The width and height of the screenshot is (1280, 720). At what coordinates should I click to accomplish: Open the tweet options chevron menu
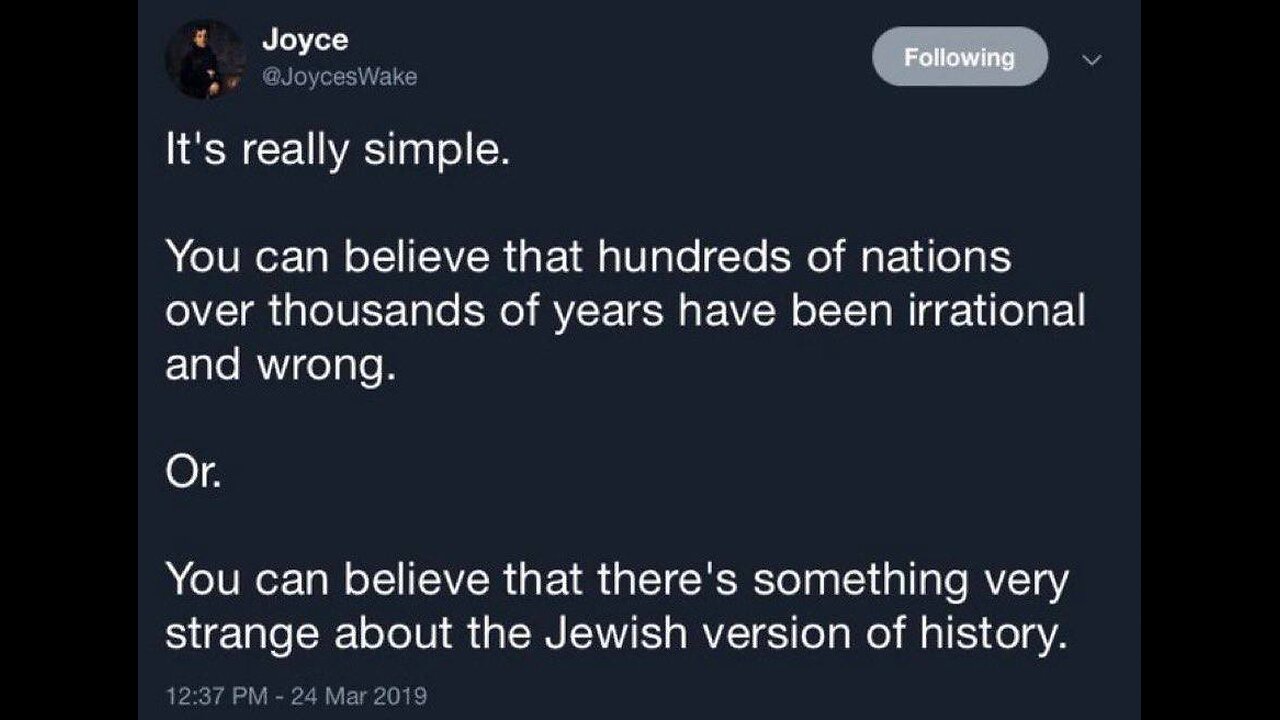click(1092, 60)
